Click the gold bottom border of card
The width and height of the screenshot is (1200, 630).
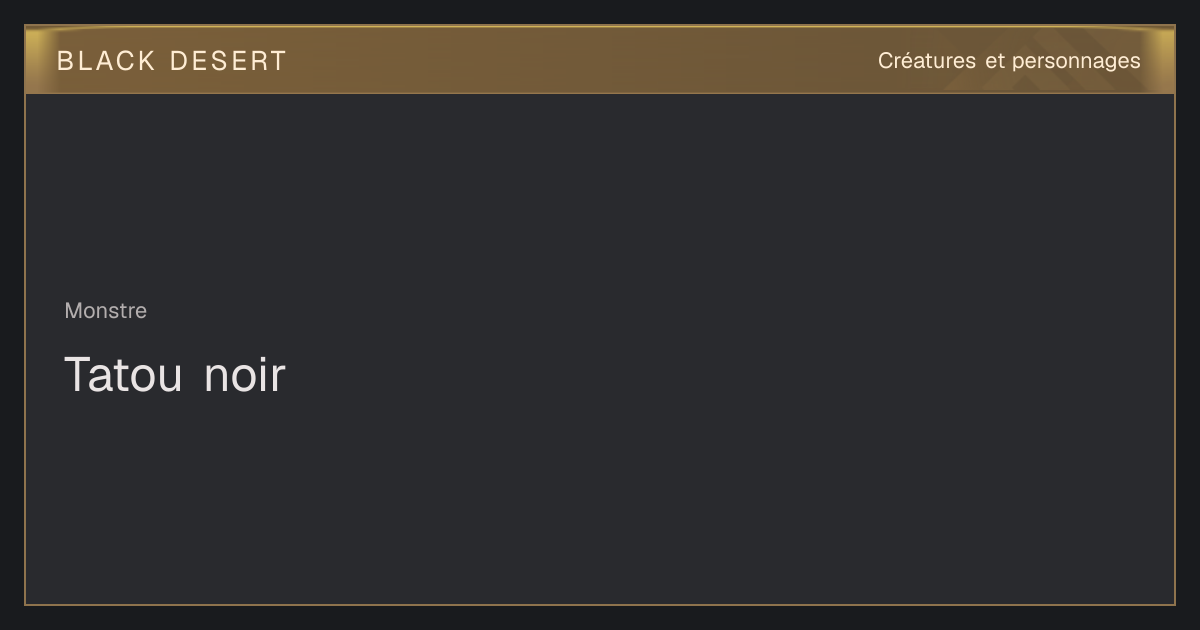click(600, 604)
